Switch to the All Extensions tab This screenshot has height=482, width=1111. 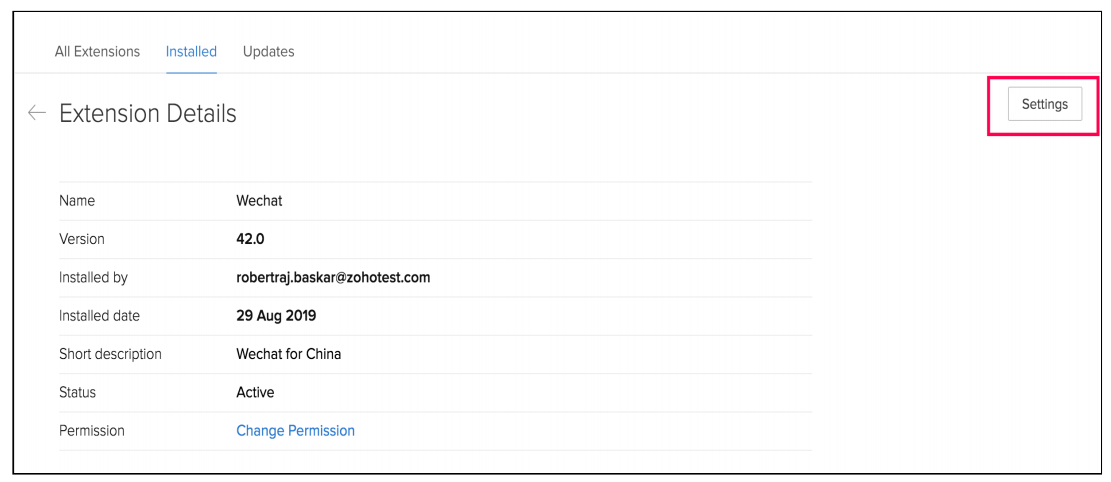pyautogui.click(x=97, y=51)
